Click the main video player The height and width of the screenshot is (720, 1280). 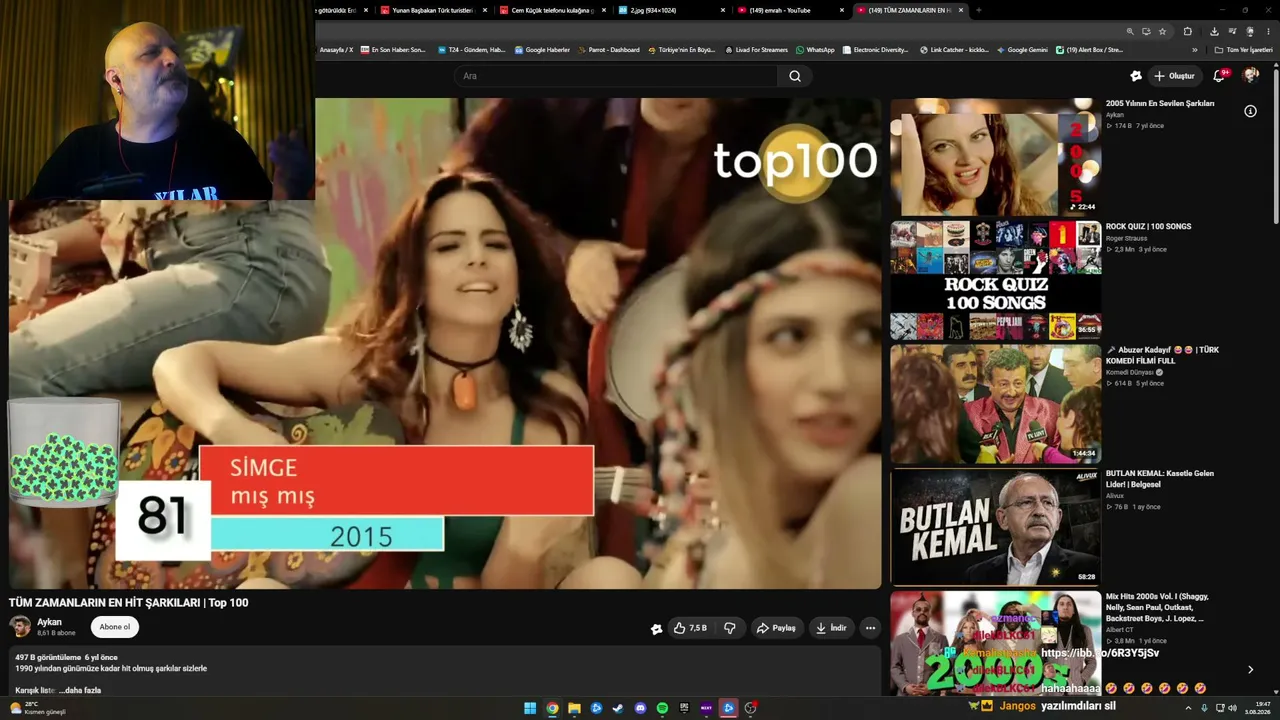click(x=445, y=343)
